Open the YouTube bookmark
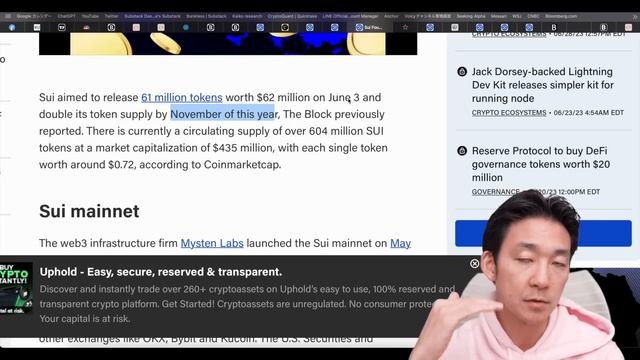This screenshot has height=360, width=640. click(x=90, y=16)
